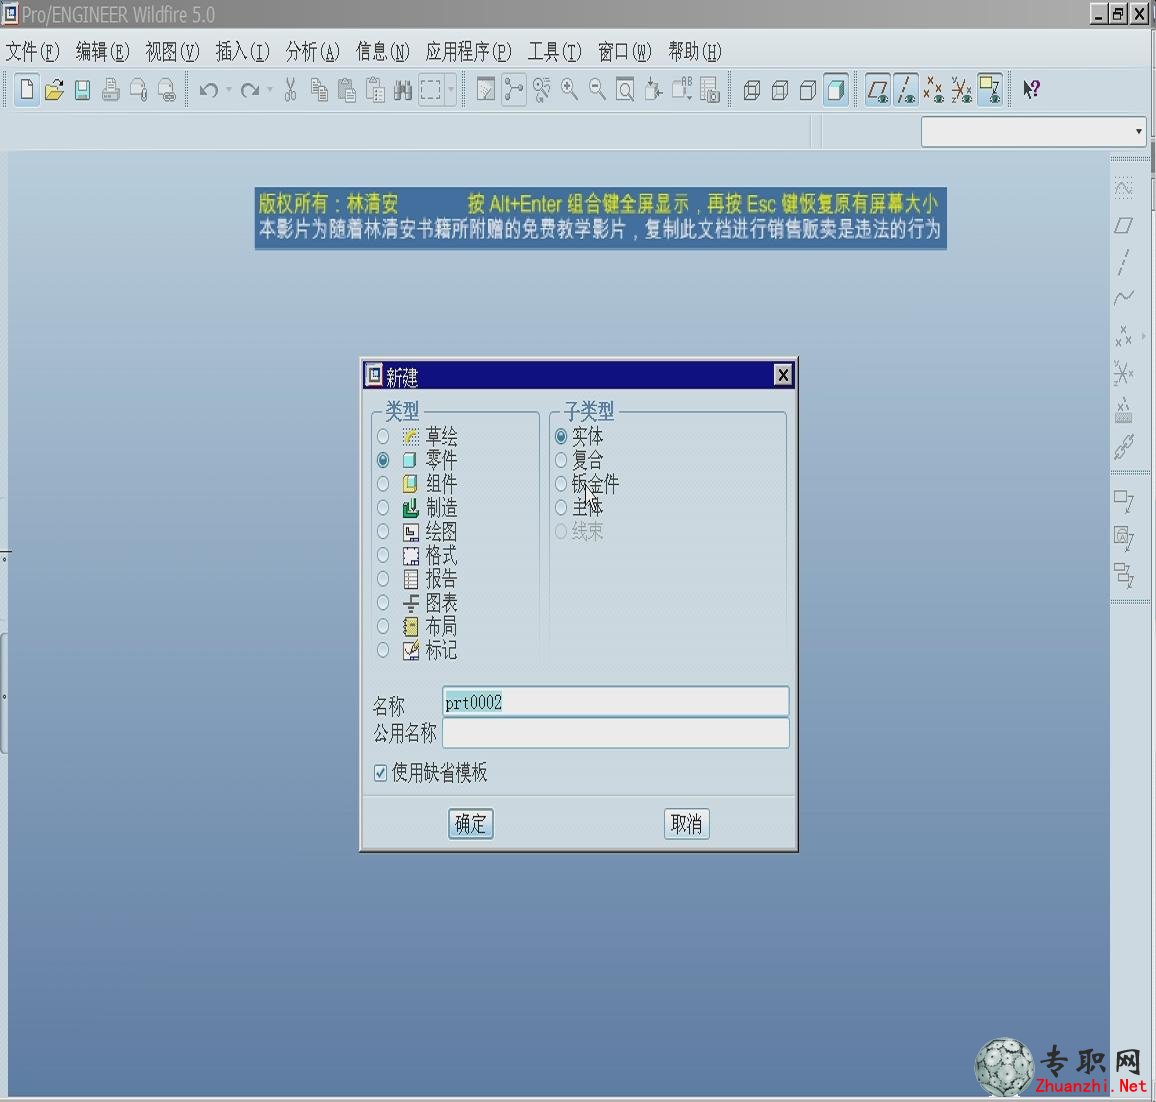Screen dimensions: 1156x1102
Task: Select the 标记 type radio button
Action: point(383,649)
